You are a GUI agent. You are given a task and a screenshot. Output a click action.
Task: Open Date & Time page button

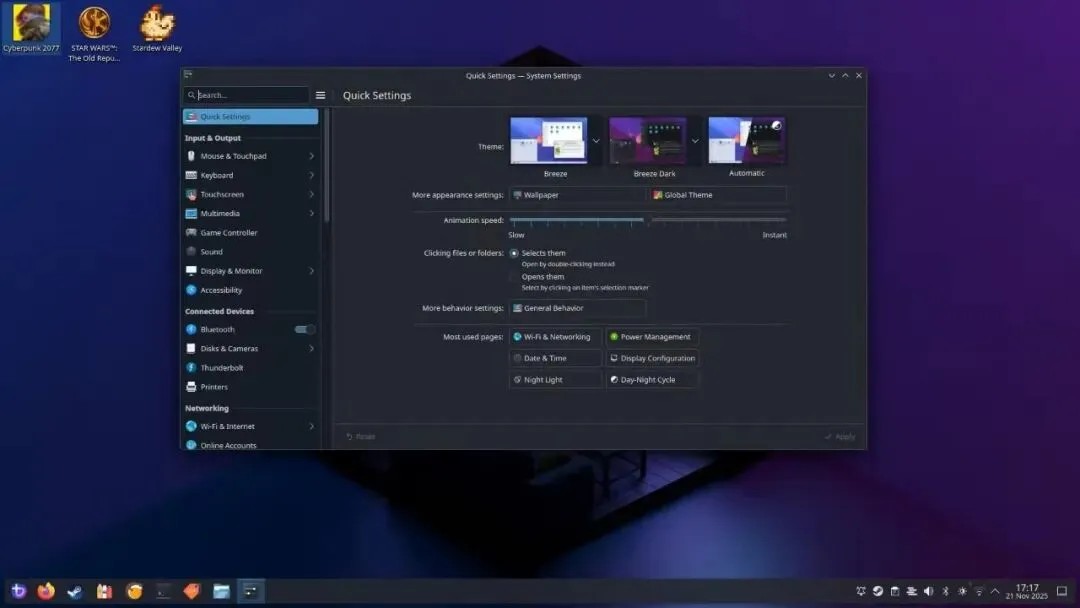point(555,358)
